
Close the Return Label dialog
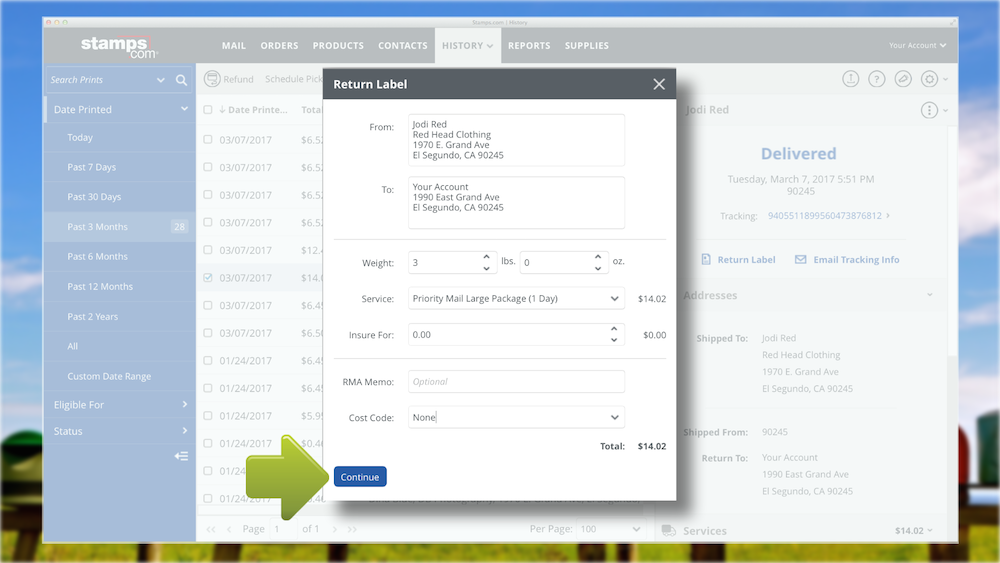point(659,85)
